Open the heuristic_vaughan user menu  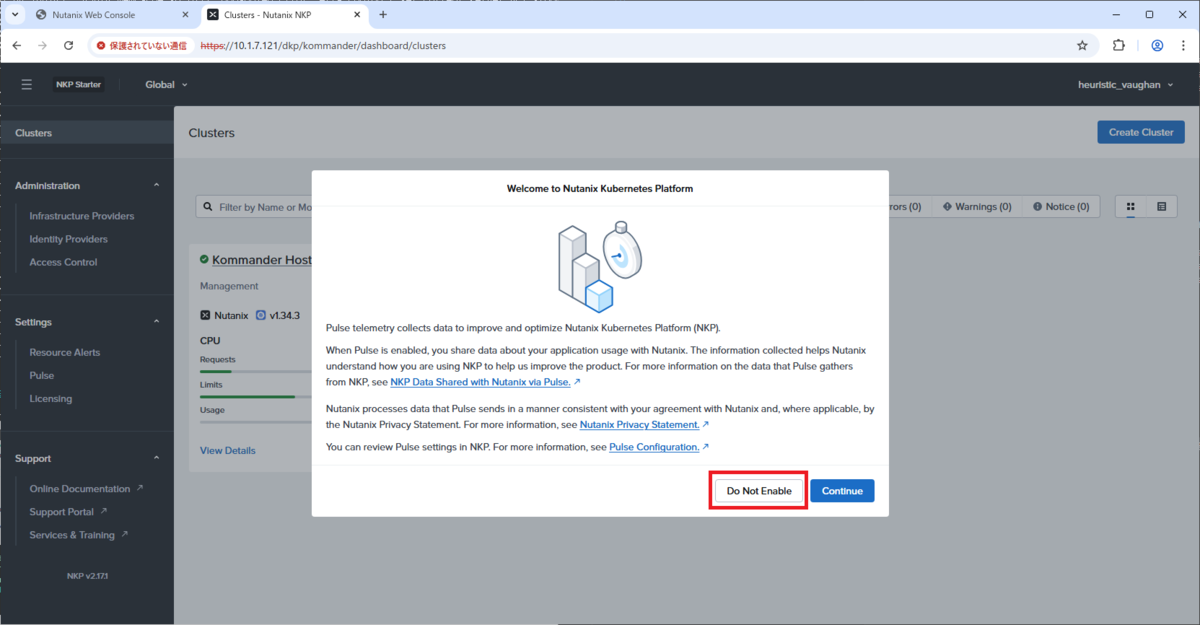click(1125, 85)
